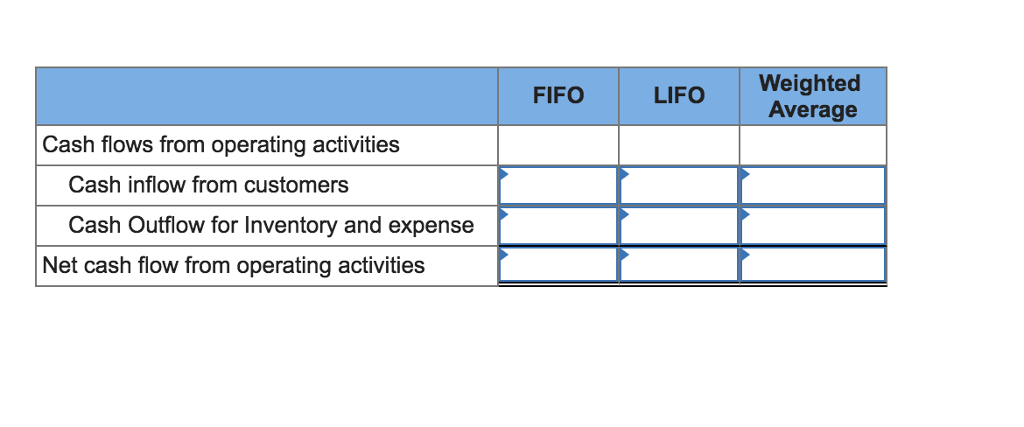1024x427 pixels.
Task: Click the Weighted Average column header
Action: click(812, 96)
